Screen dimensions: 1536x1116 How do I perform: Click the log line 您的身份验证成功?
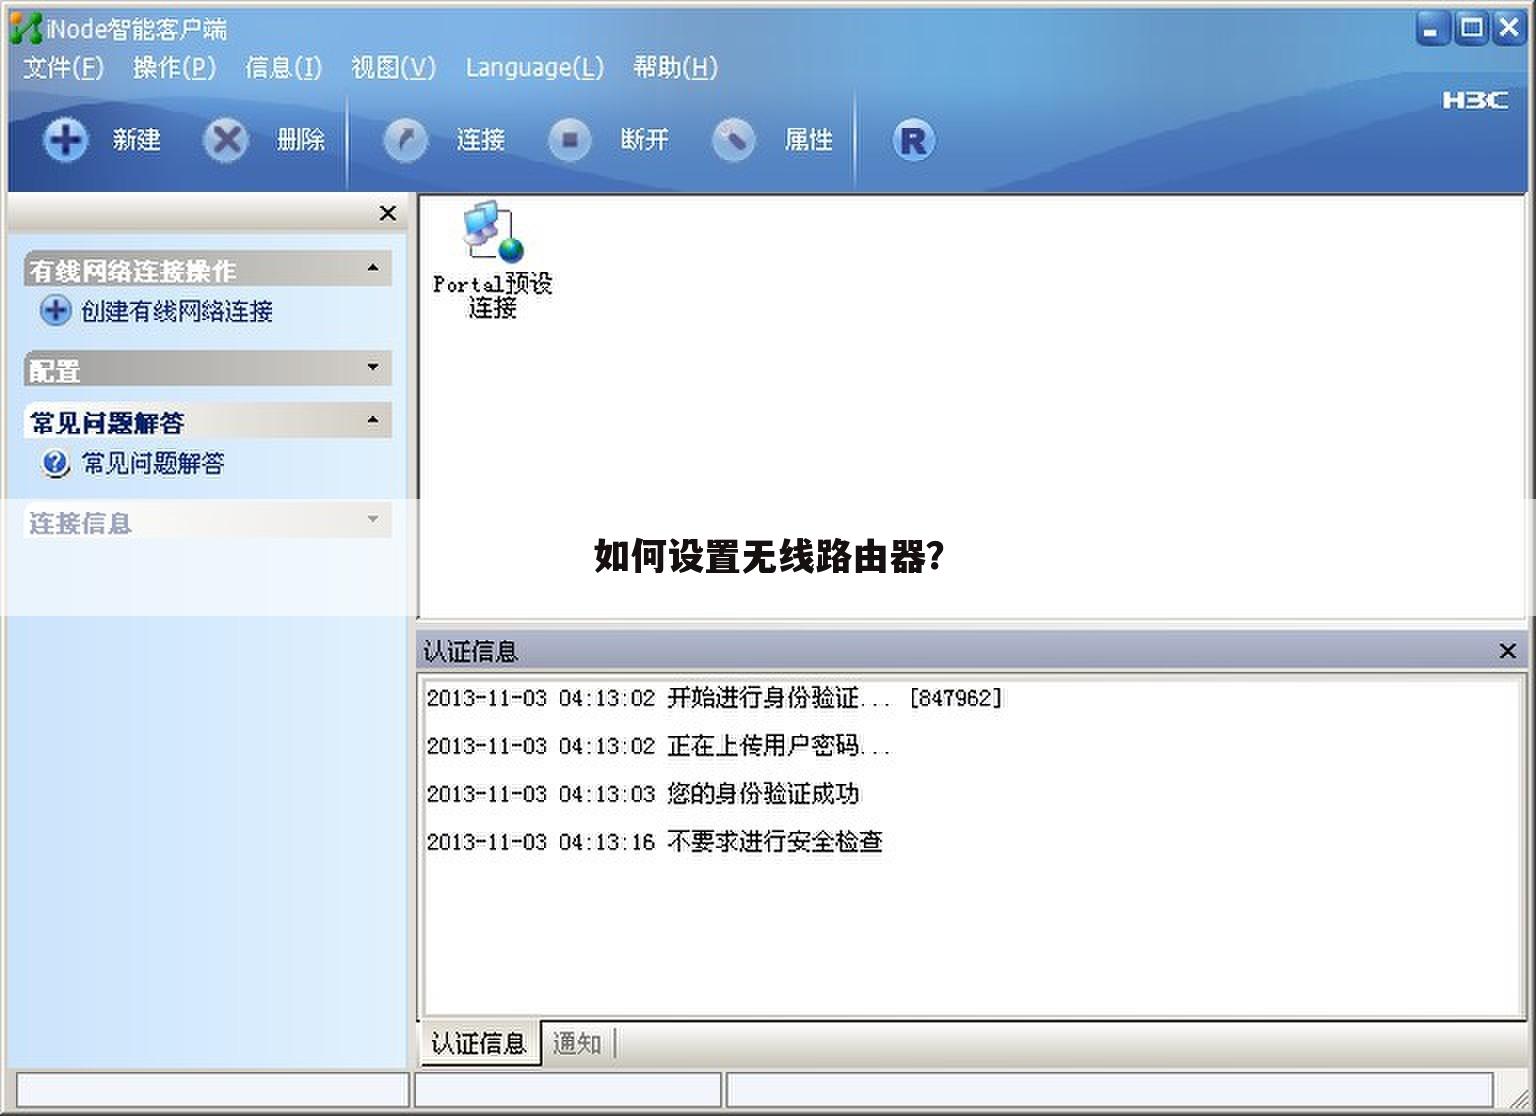point(643,794)
